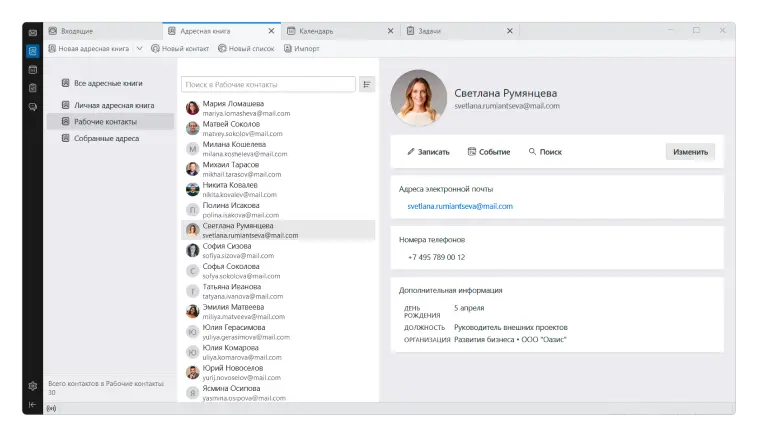The height and width of the screenshot is (437, 758).
Task: Select contact Михаил Тарасов
Action: tap(278, 169)
